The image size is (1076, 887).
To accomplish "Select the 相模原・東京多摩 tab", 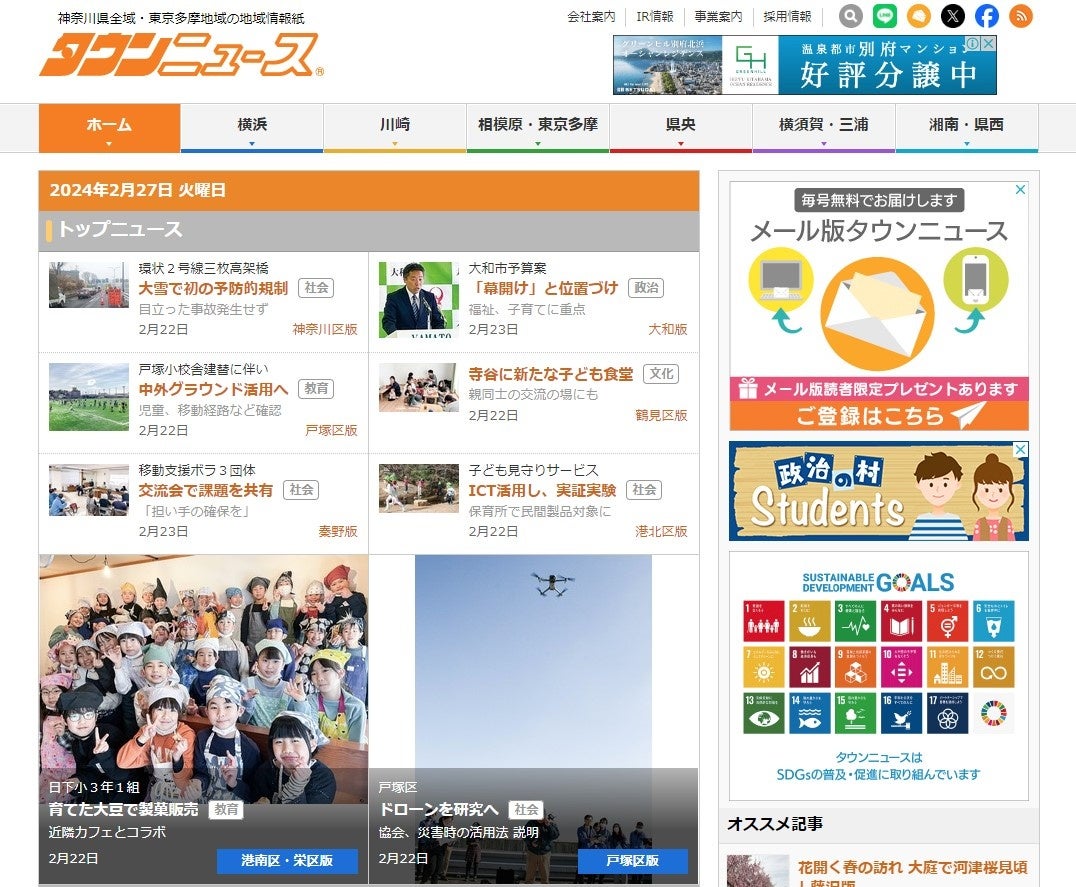I will point(538,128).
